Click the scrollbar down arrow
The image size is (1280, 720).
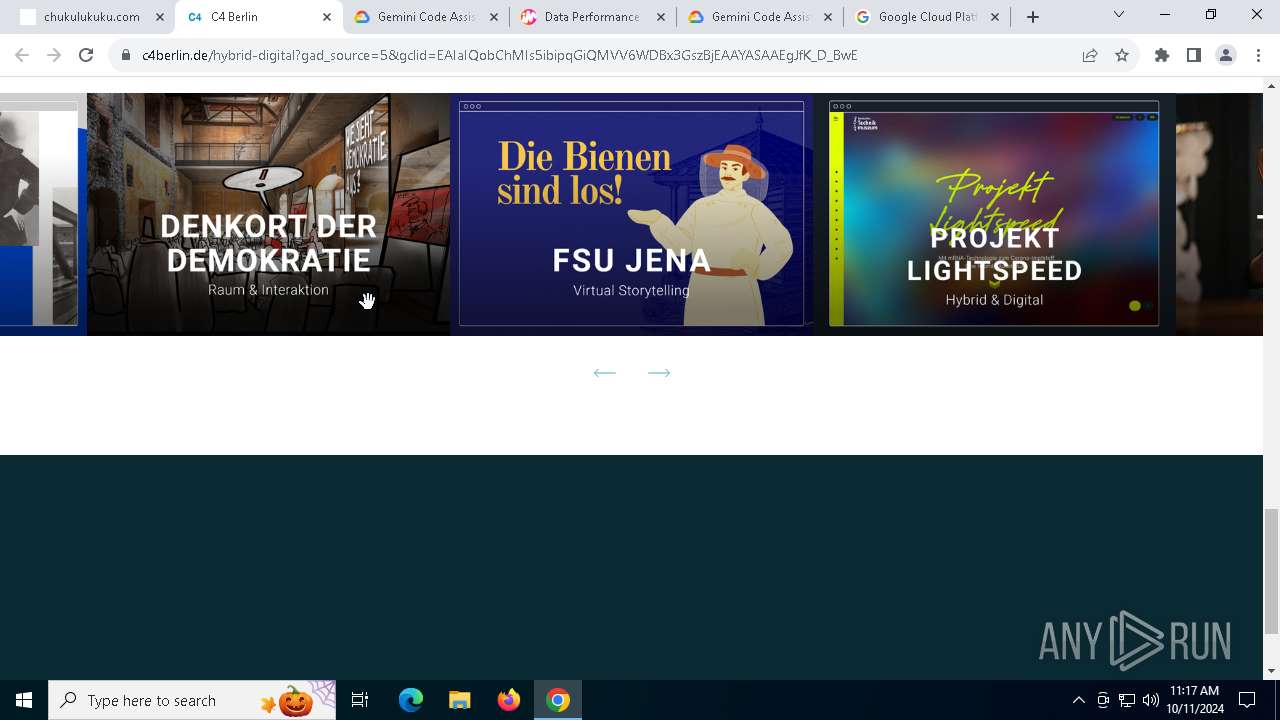[1271, 671]
